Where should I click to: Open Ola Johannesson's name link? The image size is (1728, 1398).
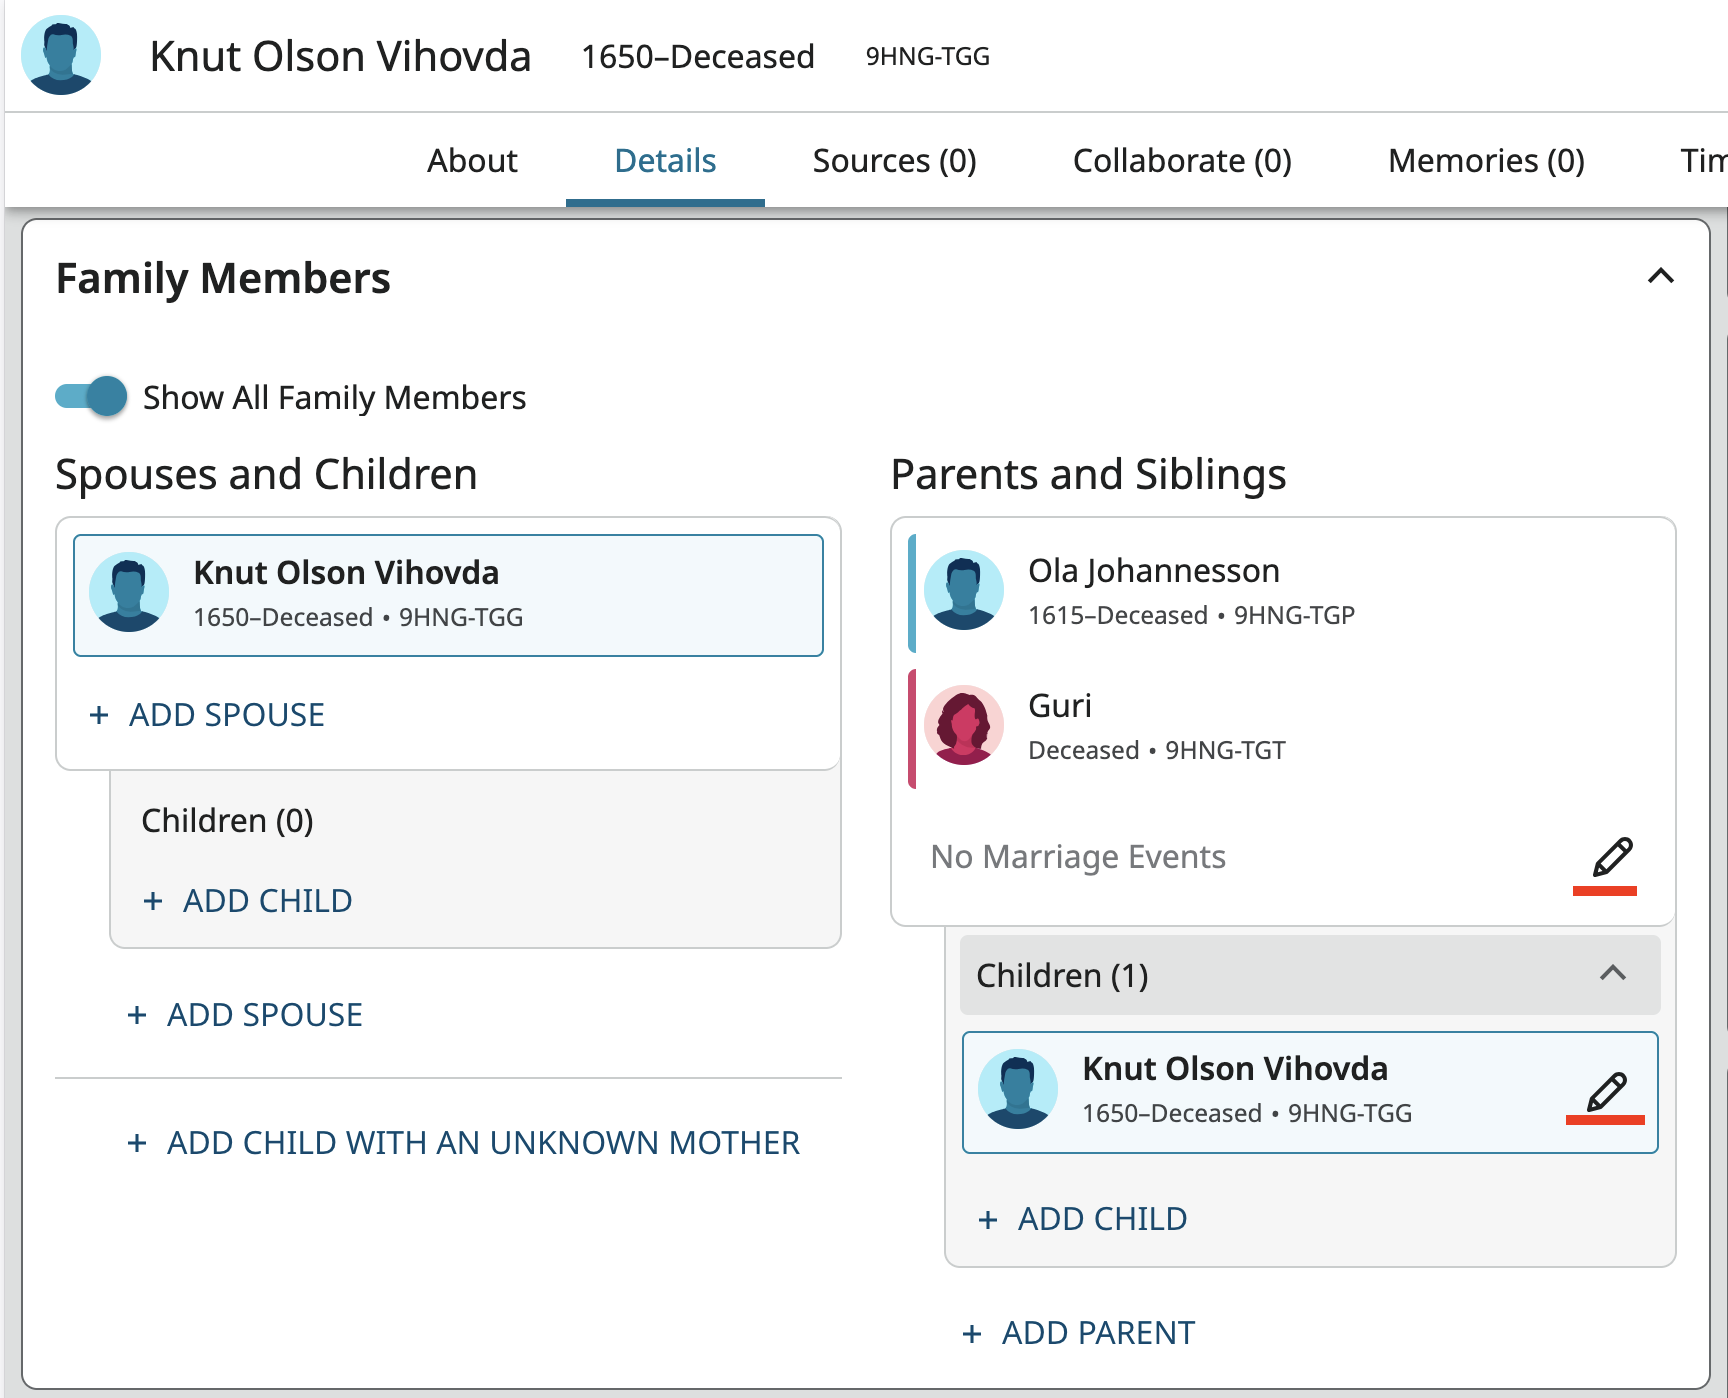click(x=1154, y=571)
